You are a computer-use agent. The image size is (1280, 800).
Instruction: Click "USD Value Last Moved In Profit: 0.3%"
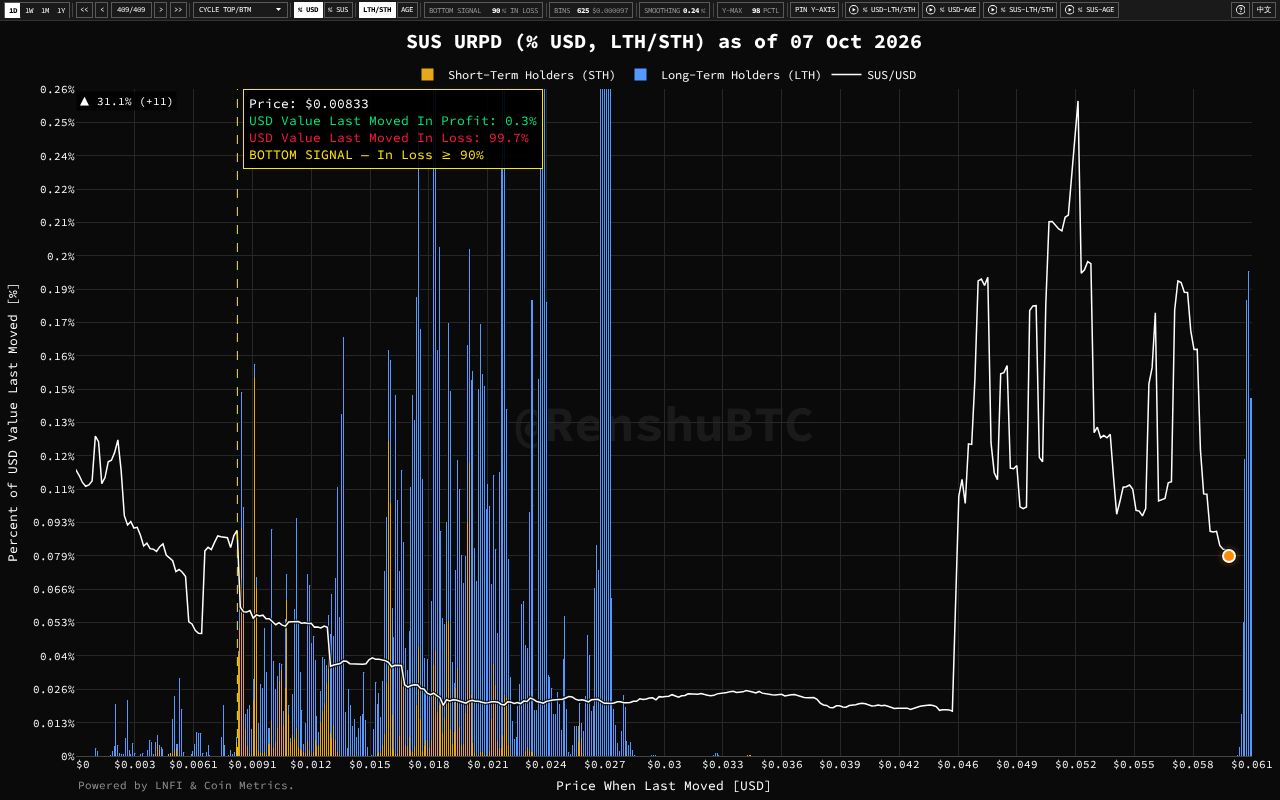pos(393,120)
